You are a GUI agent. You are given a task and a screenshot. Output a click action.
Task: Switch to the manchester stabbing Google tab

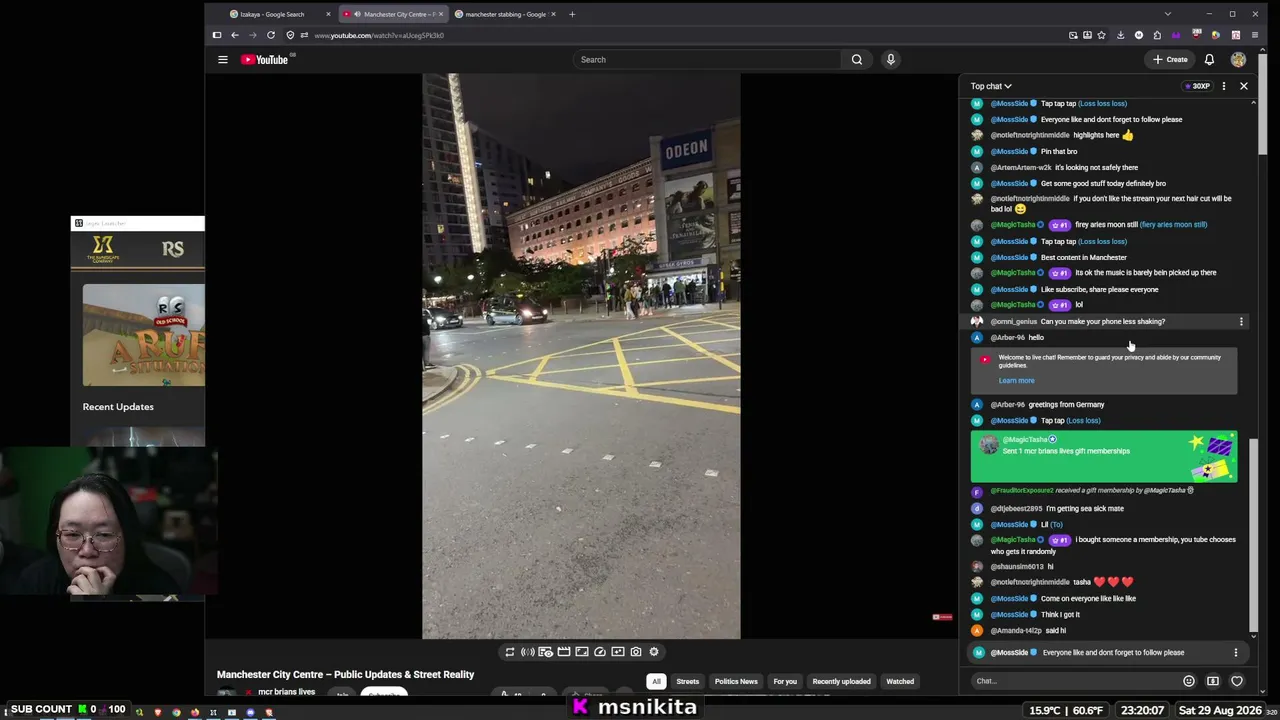507,14
